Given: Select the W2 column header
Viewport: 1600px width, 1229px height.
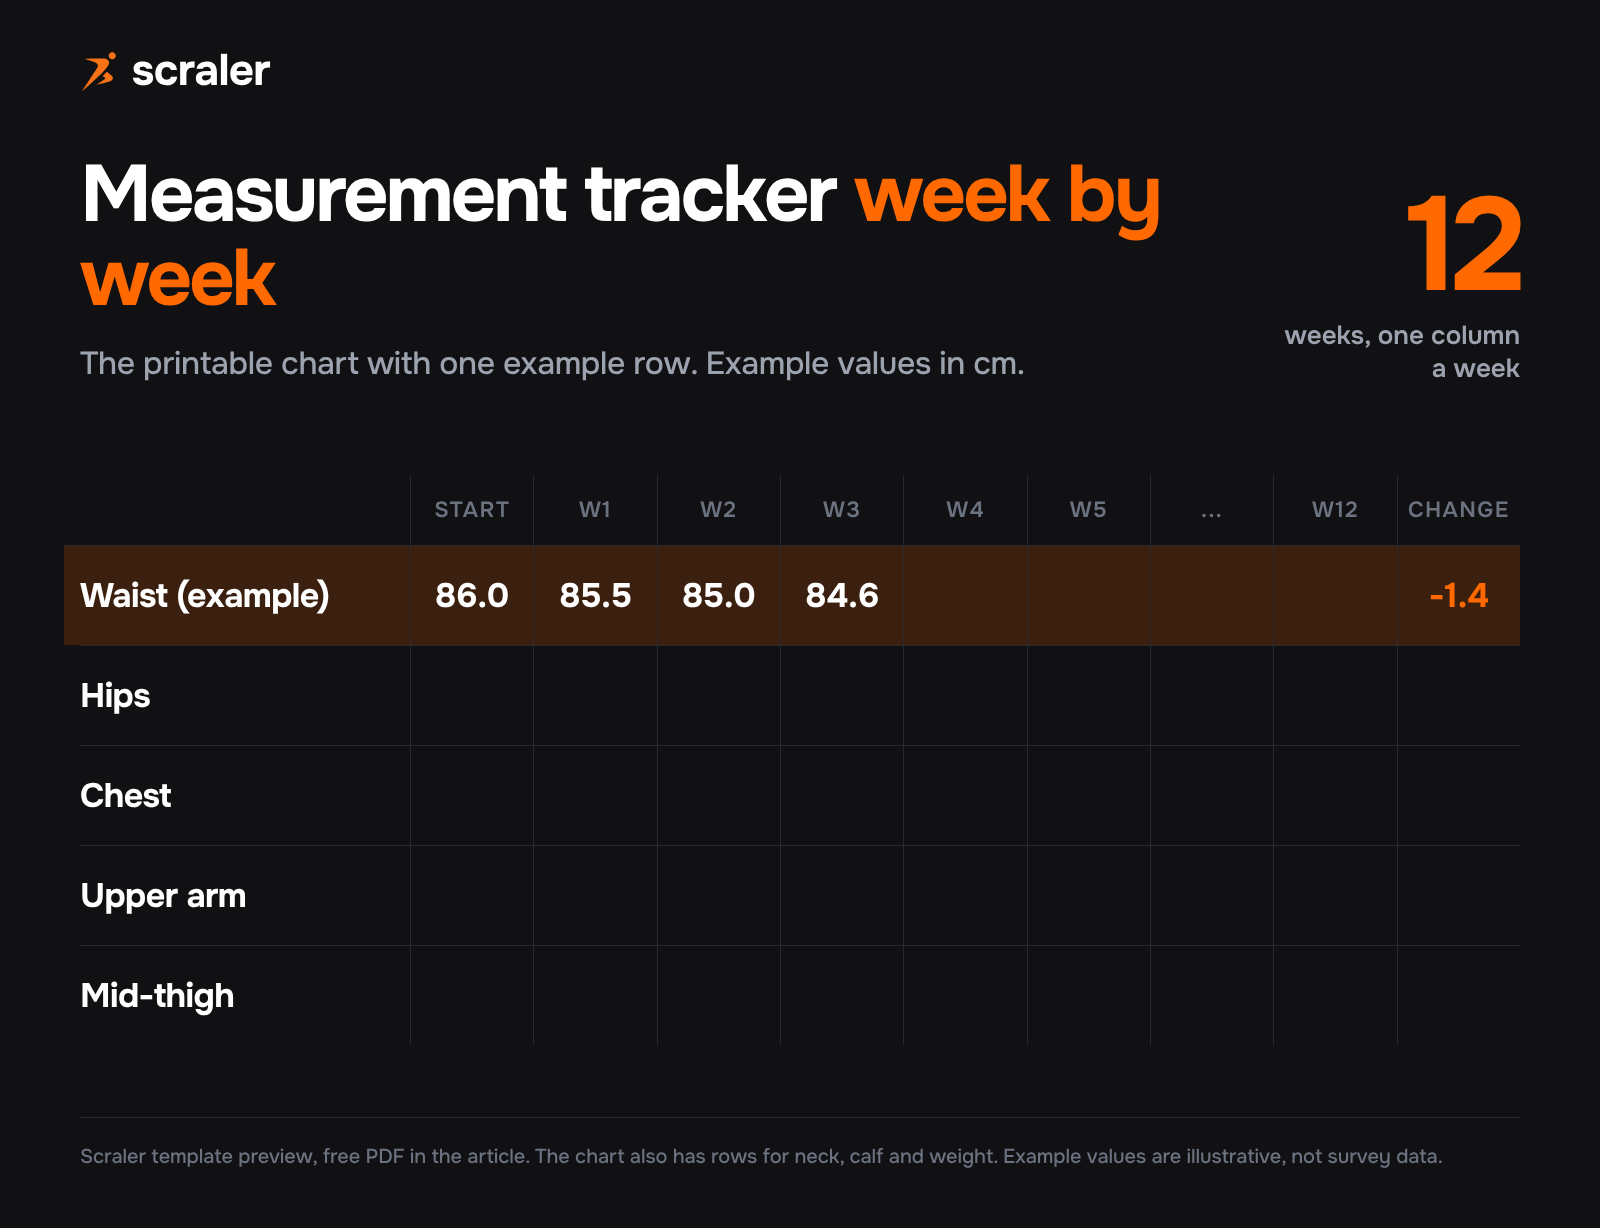Looking at the screenshot, I should 718,509.
